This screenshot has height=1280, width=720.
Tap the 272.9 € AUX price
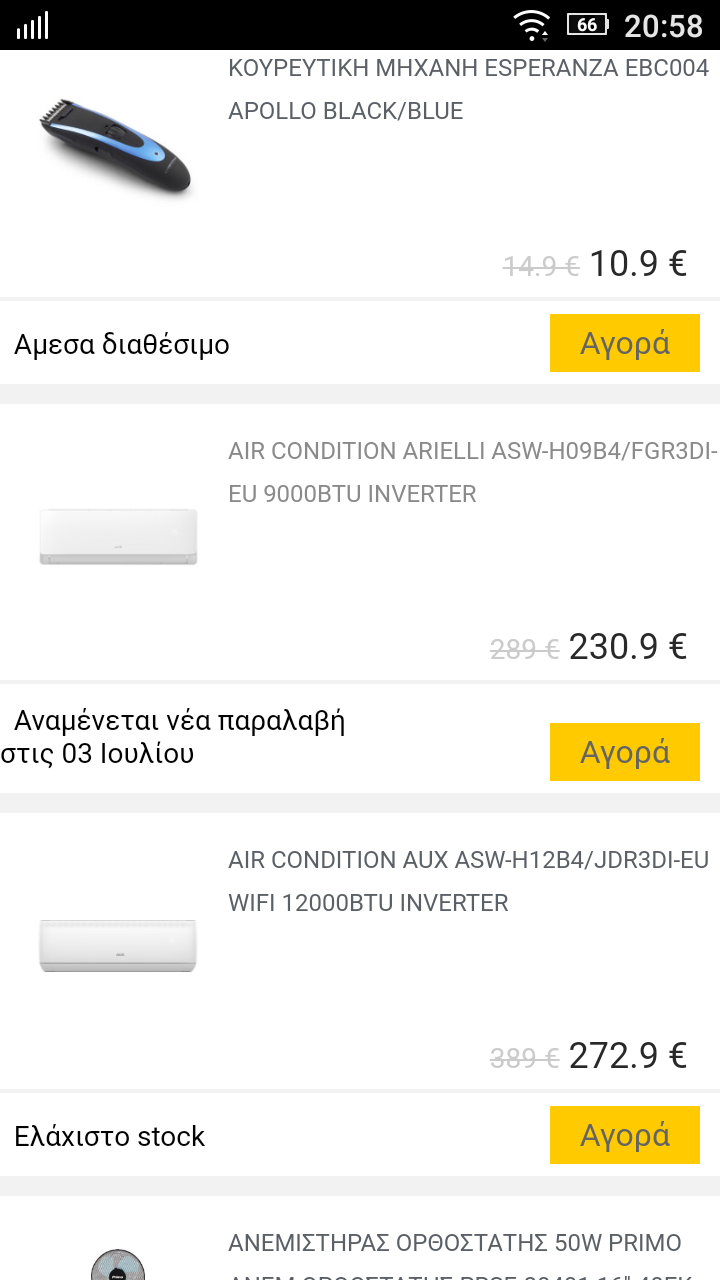628,1055
